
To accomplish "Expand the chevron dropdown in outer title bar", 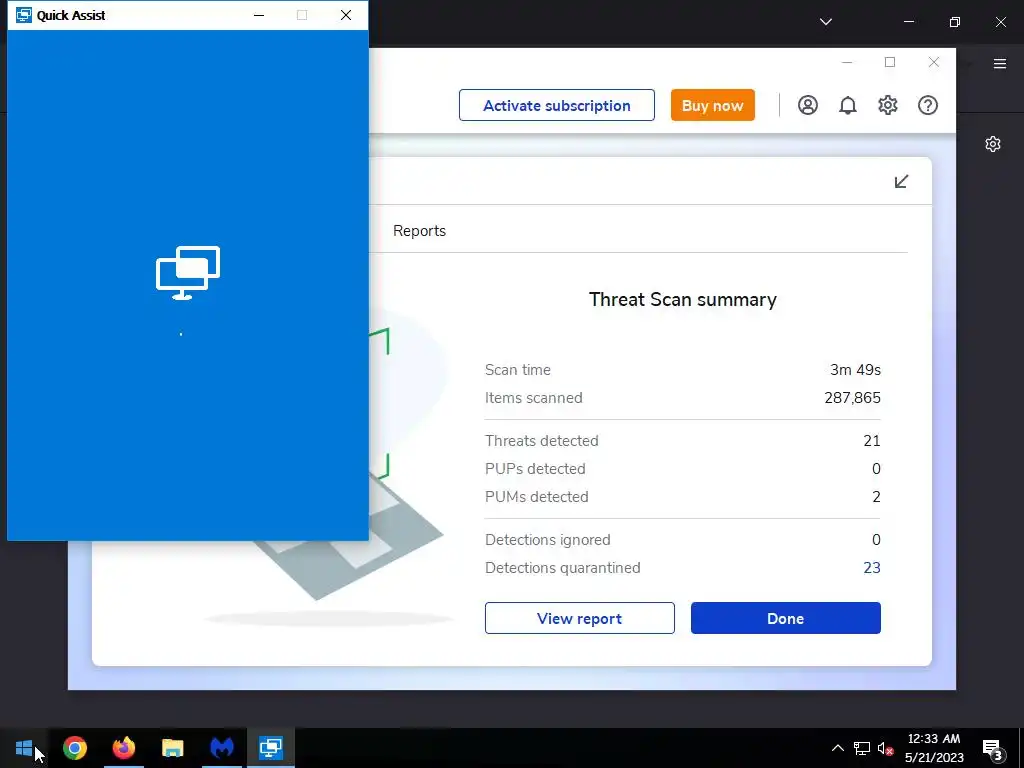I will [825, 22].
